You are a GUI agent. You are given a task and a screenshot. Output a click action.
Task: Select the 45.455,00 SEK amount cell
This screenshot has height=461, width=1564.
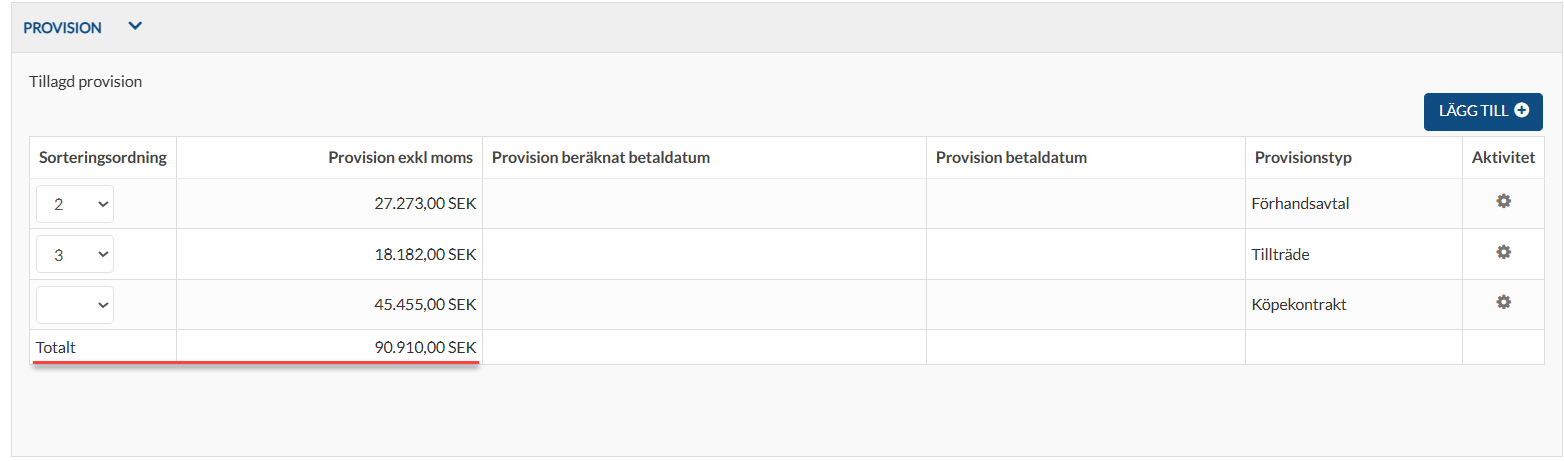coord(329,305)
